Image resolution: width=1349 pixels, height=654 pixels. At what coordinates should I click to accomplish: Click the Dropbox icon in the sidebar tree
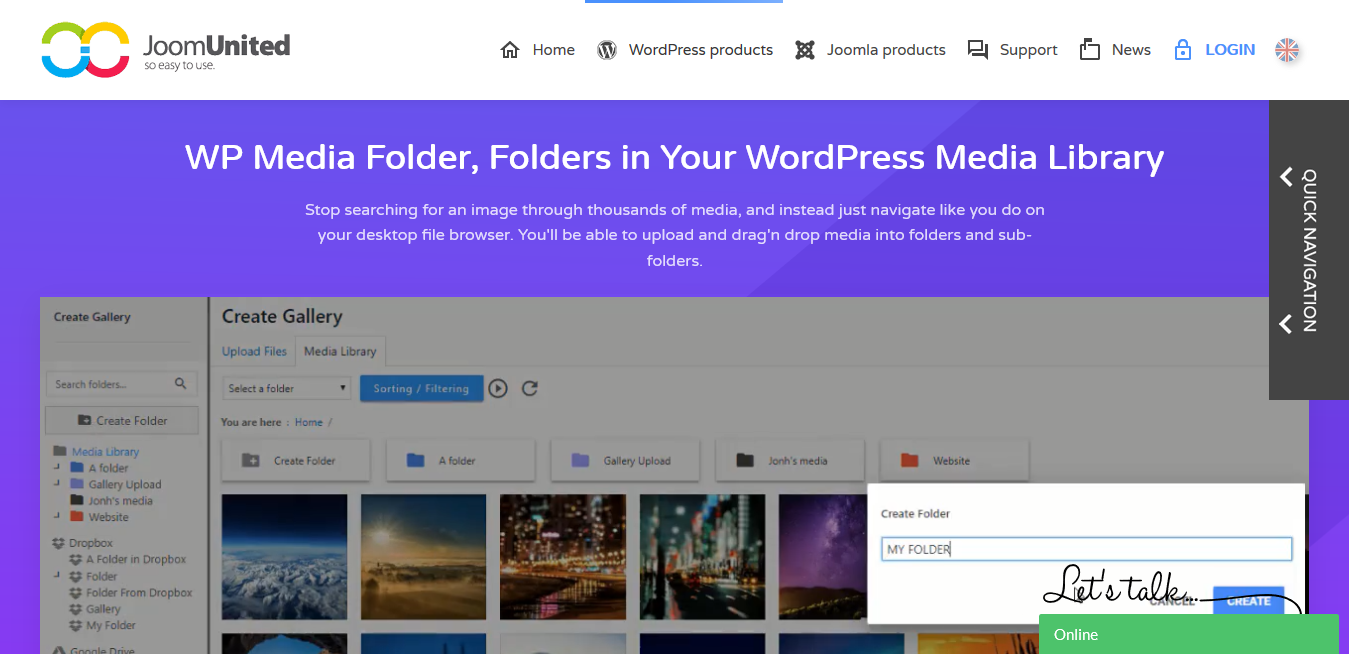pos(59,543)
